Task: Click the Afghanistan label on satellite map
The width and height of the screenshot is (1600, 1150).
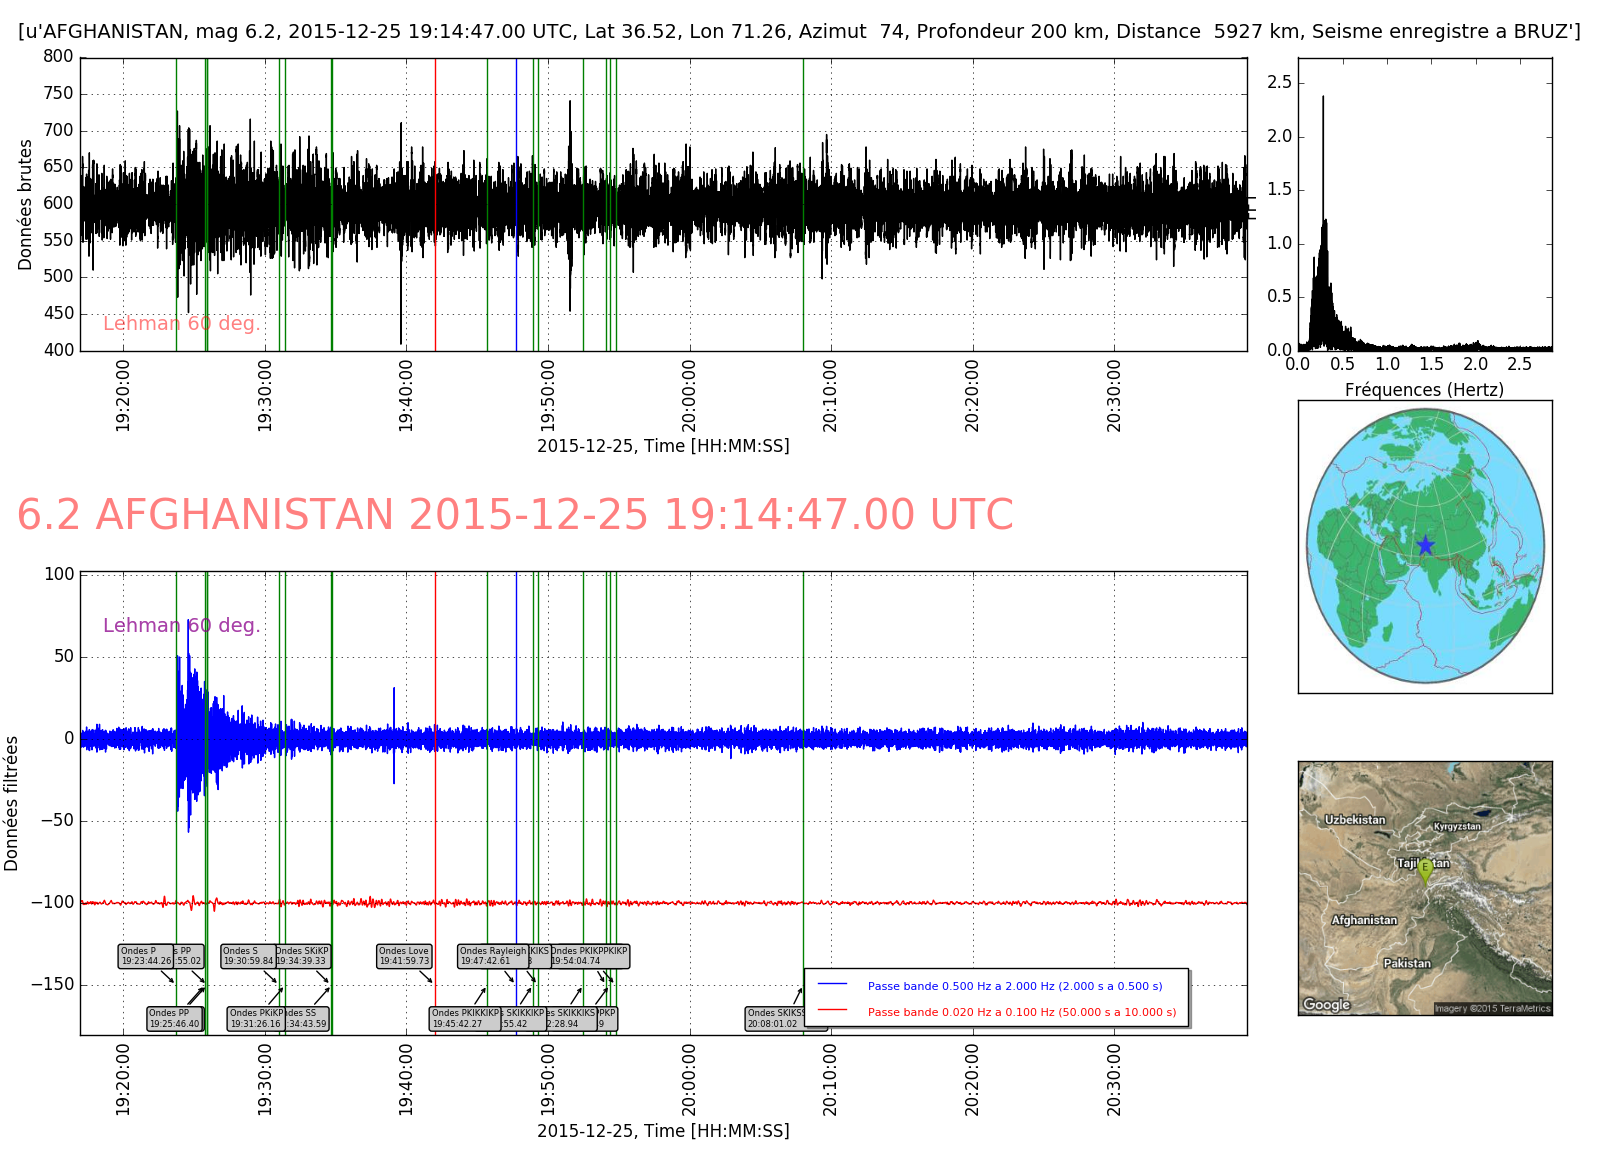Action: point(1364,920)
